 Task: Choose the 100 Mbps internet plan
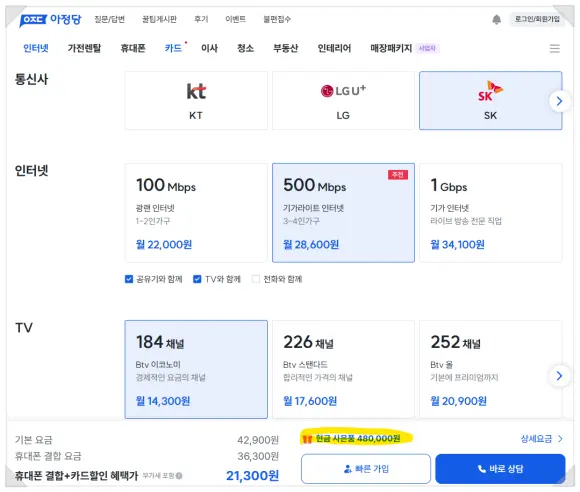196,213
